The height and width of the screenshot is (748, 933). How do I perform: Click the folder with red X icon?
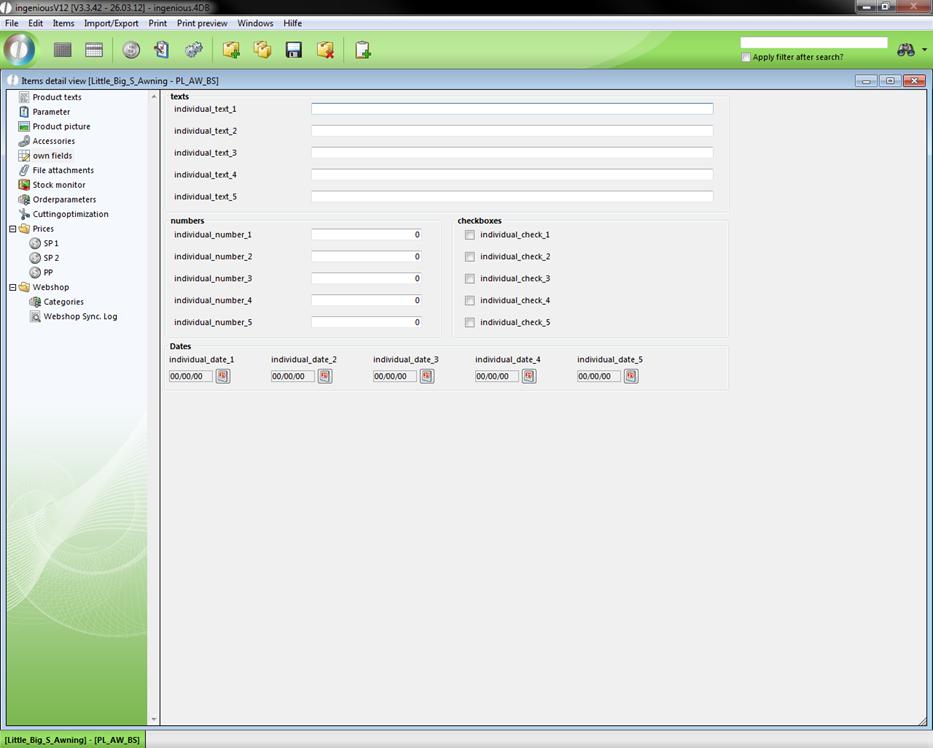pos(325,50)
